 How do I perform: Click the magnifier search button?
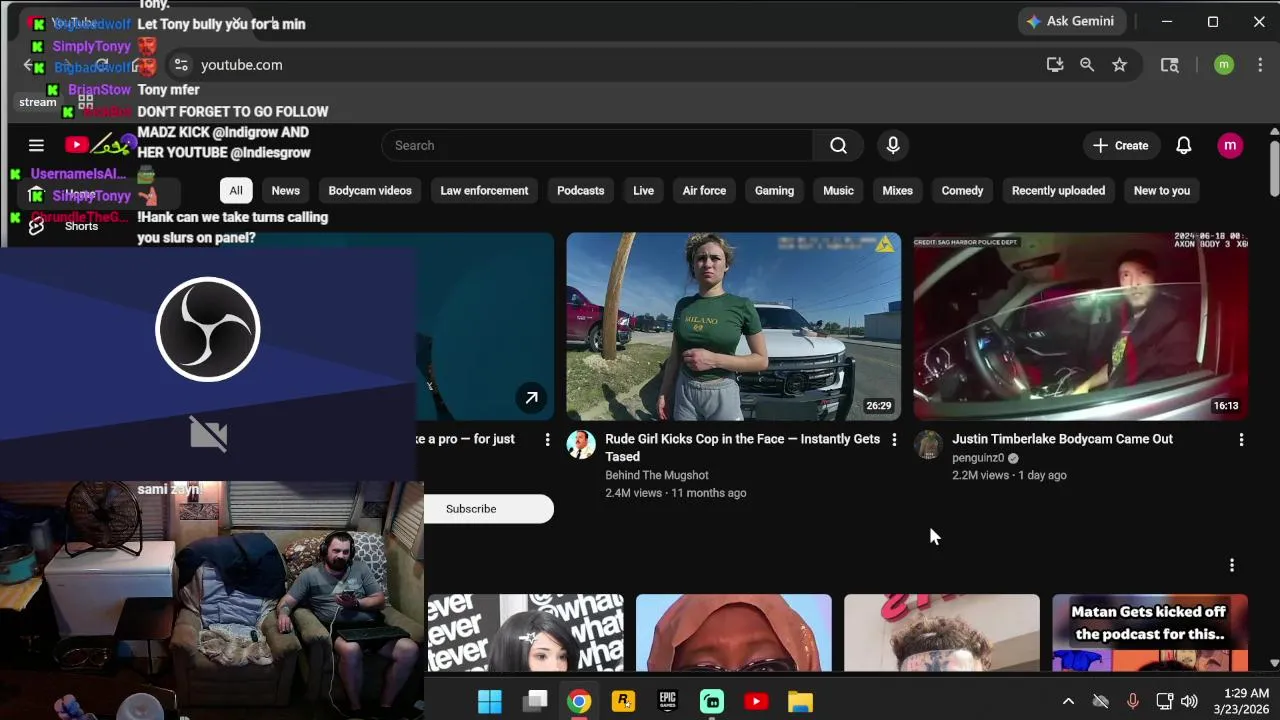(838, 146)
